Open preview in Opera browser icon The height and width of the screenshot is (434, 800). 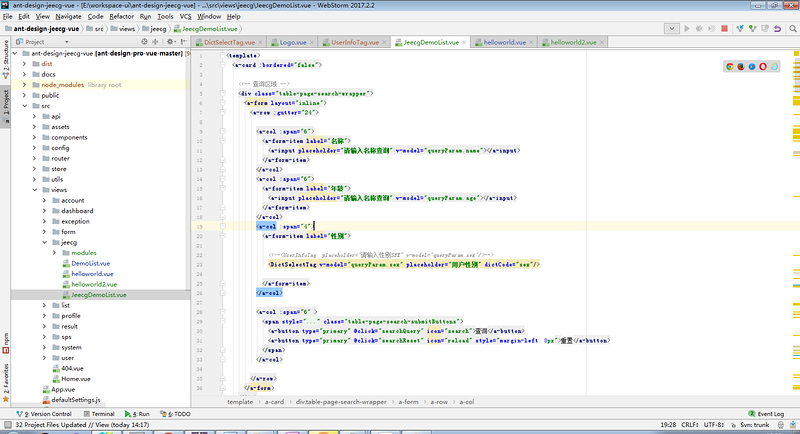pos(764,66)
